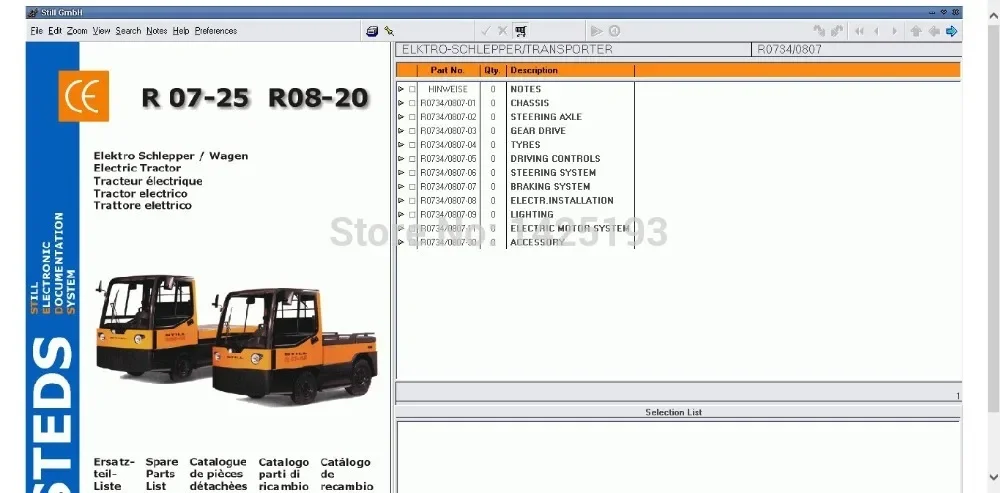This screenshot has width=1000, height=493.
Task: Tick the checkbox in the STEERING AXLE row
Action: coord(412,117)
